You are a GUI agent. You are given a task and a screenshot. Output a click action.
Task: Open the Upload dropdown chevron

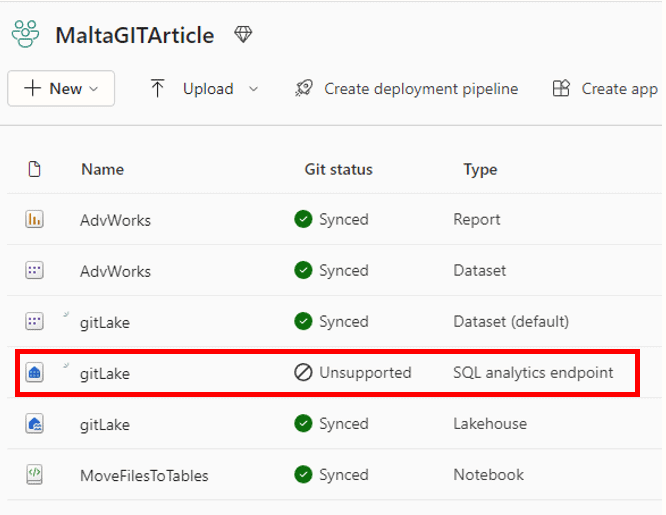coord(254,89)
